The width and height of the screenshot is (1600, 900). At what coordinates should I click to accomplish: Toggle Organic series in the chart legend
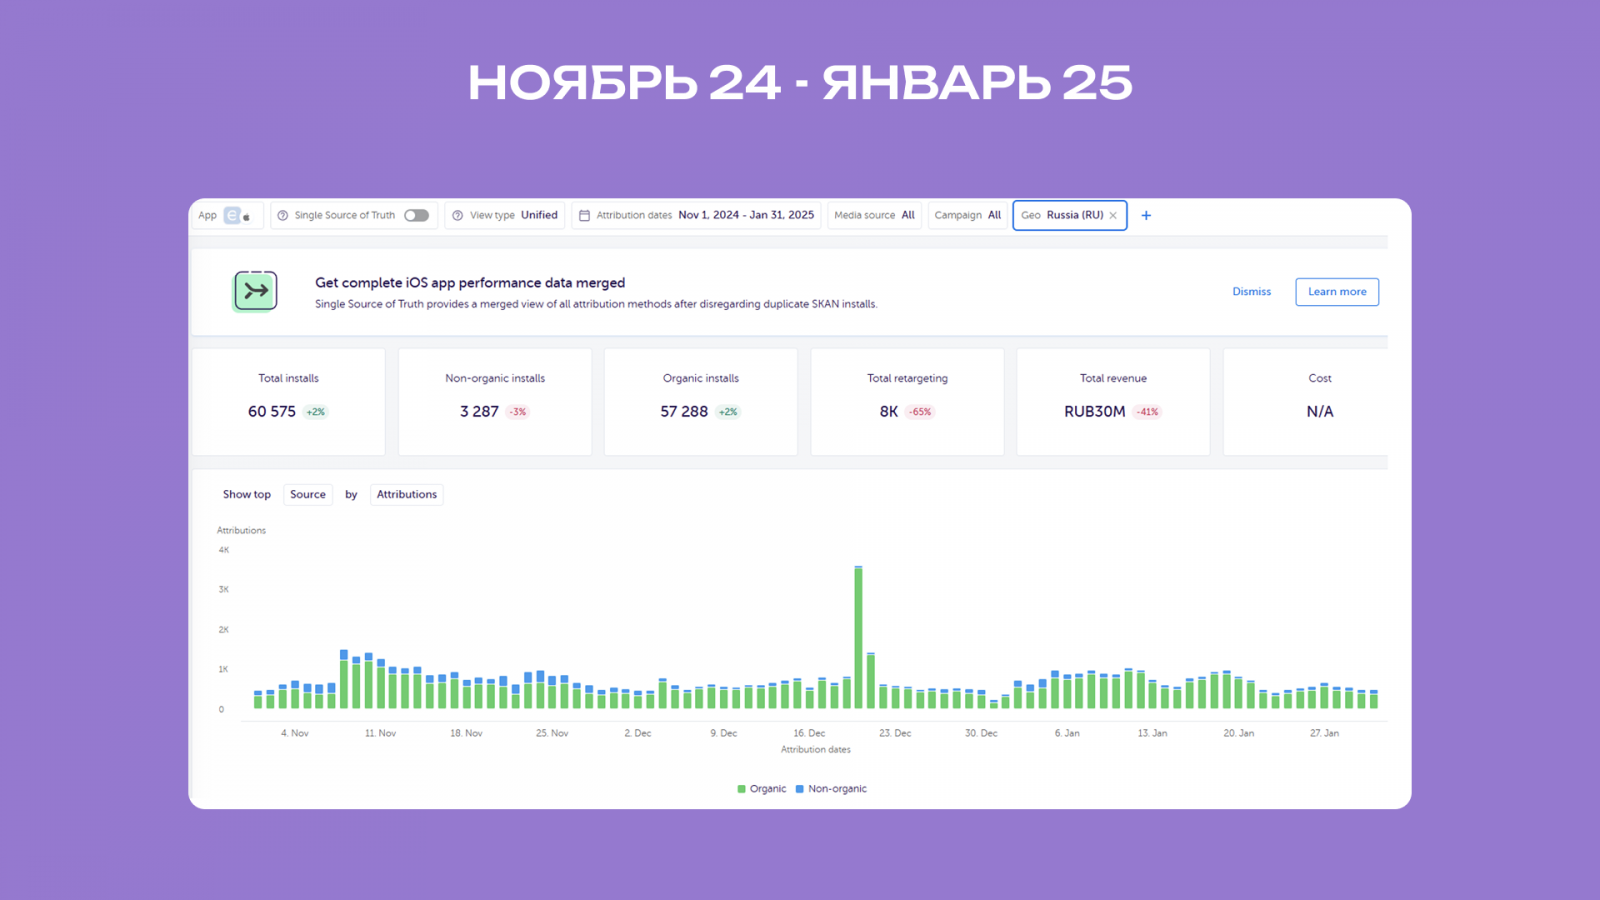coord(762,789)
